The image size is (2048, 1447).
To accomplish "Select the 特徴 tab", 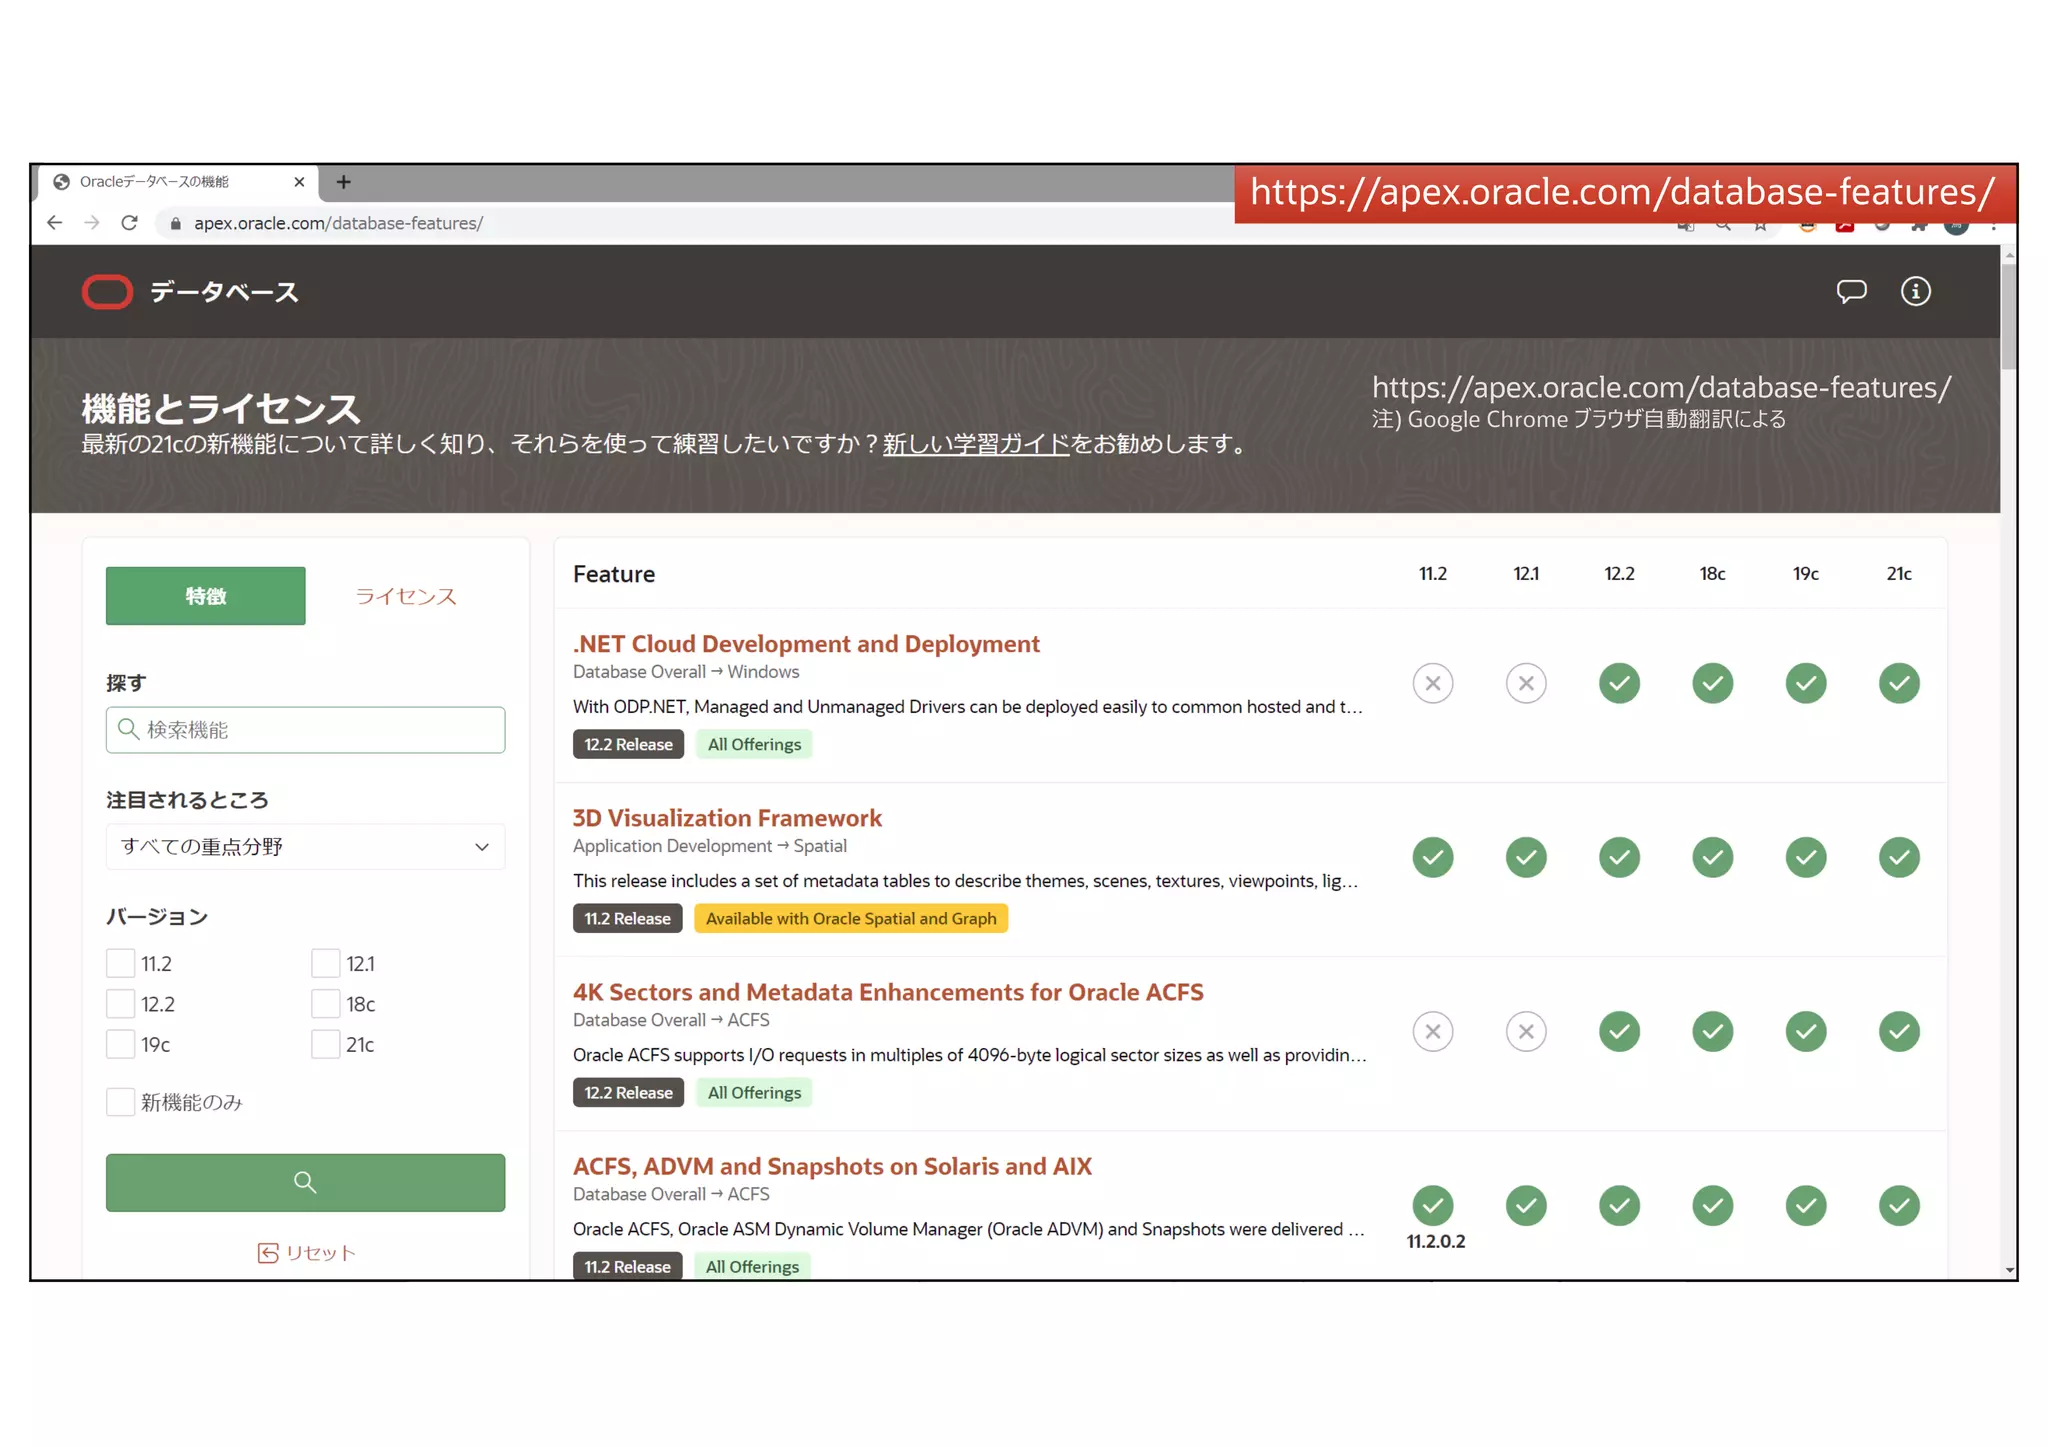I will pyautogui.click(x=205, y=596).
